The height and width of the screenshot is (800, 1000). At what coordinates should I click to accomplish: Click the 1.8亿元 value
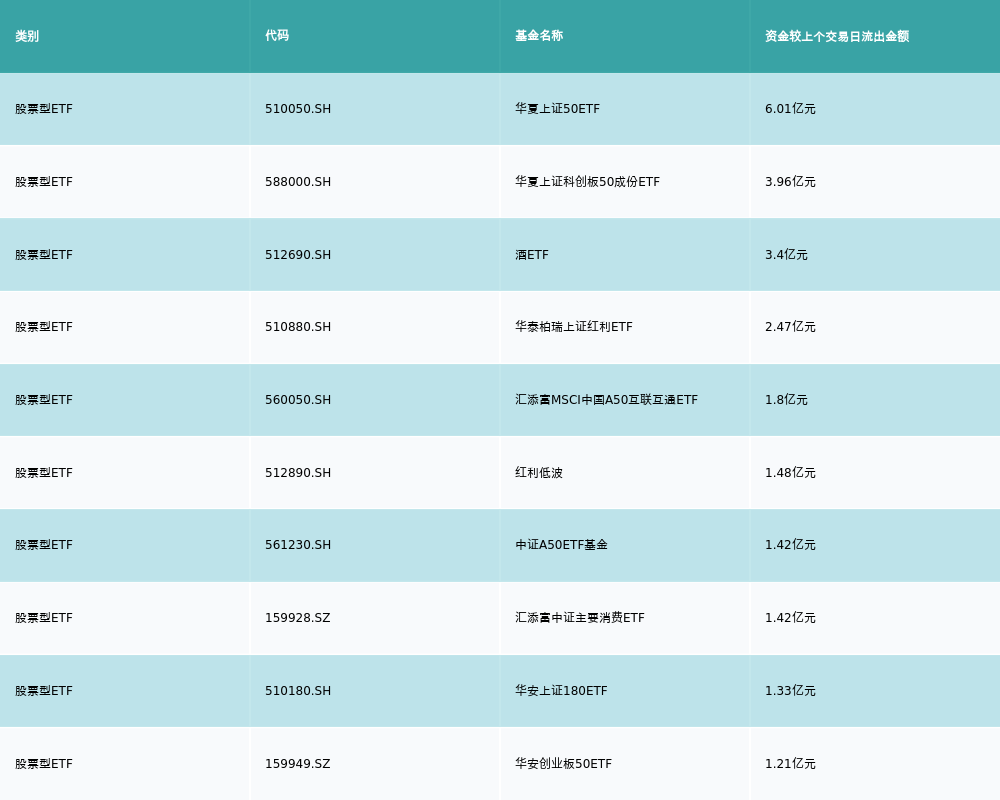[786, 400]
